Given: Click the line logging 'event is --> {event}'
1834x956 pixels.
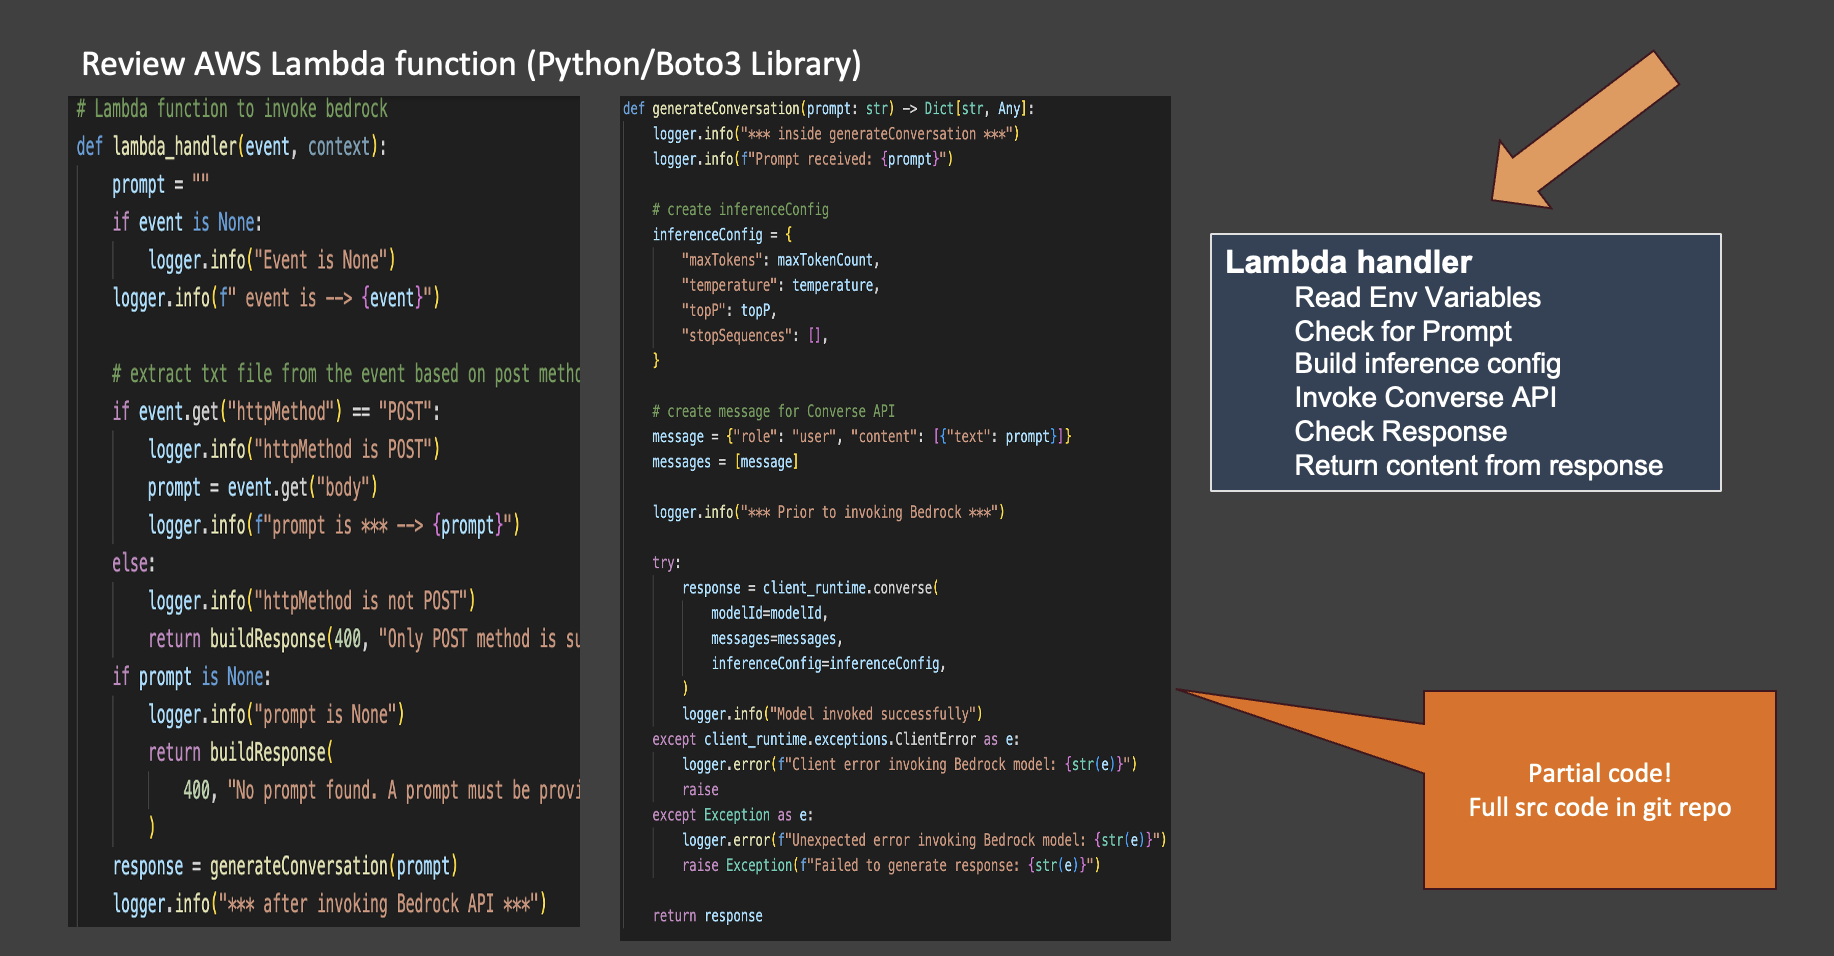Looking at the screenshot, I should [x=276, y=298].
